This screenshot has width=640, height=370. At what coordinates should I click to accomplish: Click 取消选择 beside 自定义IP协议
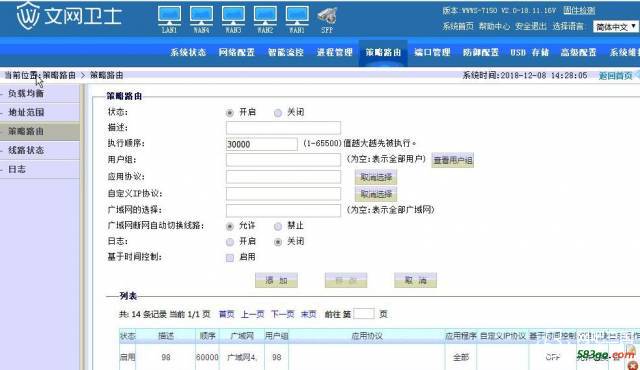[x=376, y=194]
